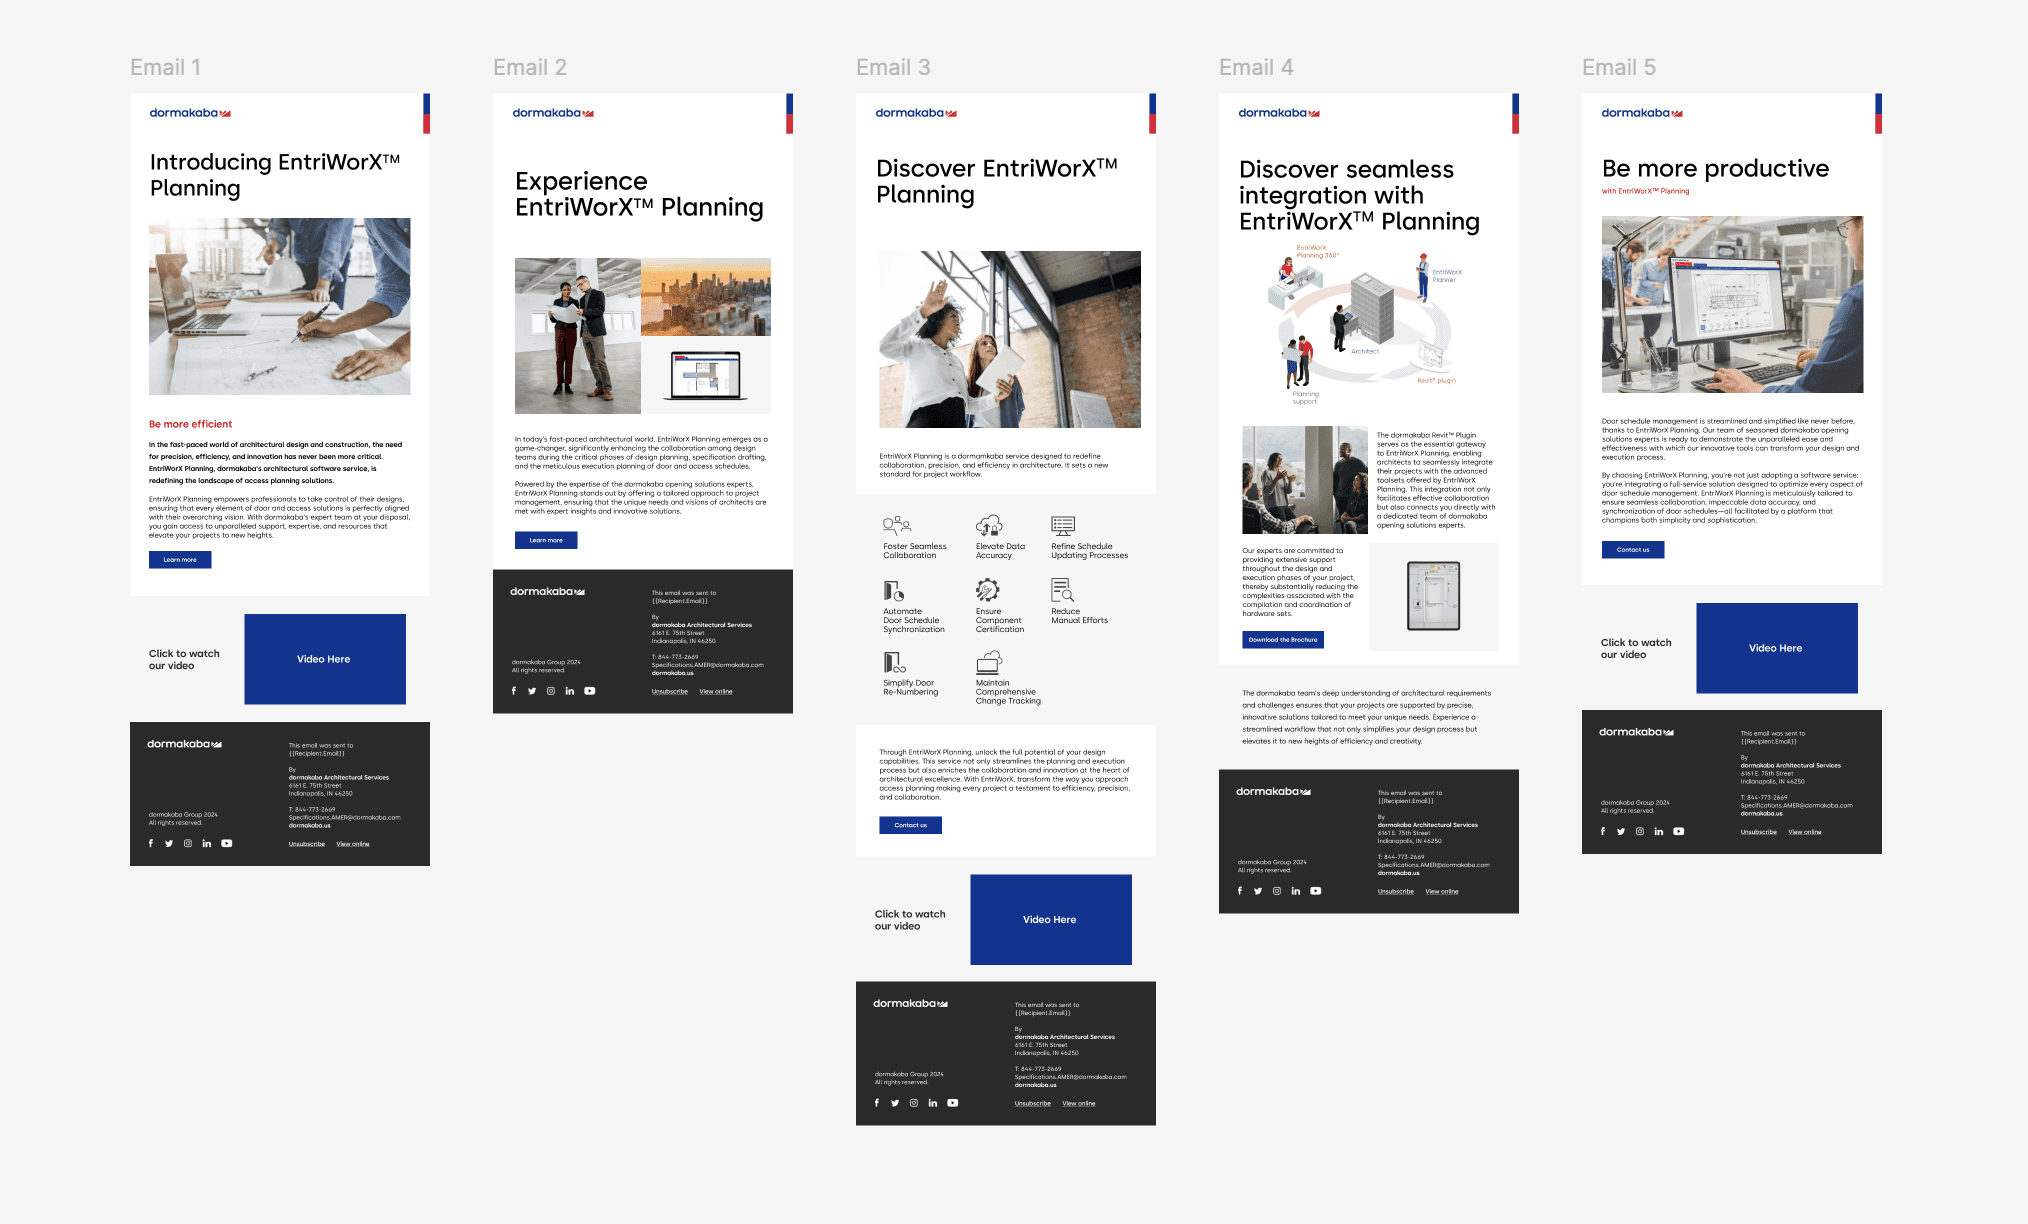
Task: Select the Simplify Door Re-Numbering icon
Action: click(x=894, y=662)
